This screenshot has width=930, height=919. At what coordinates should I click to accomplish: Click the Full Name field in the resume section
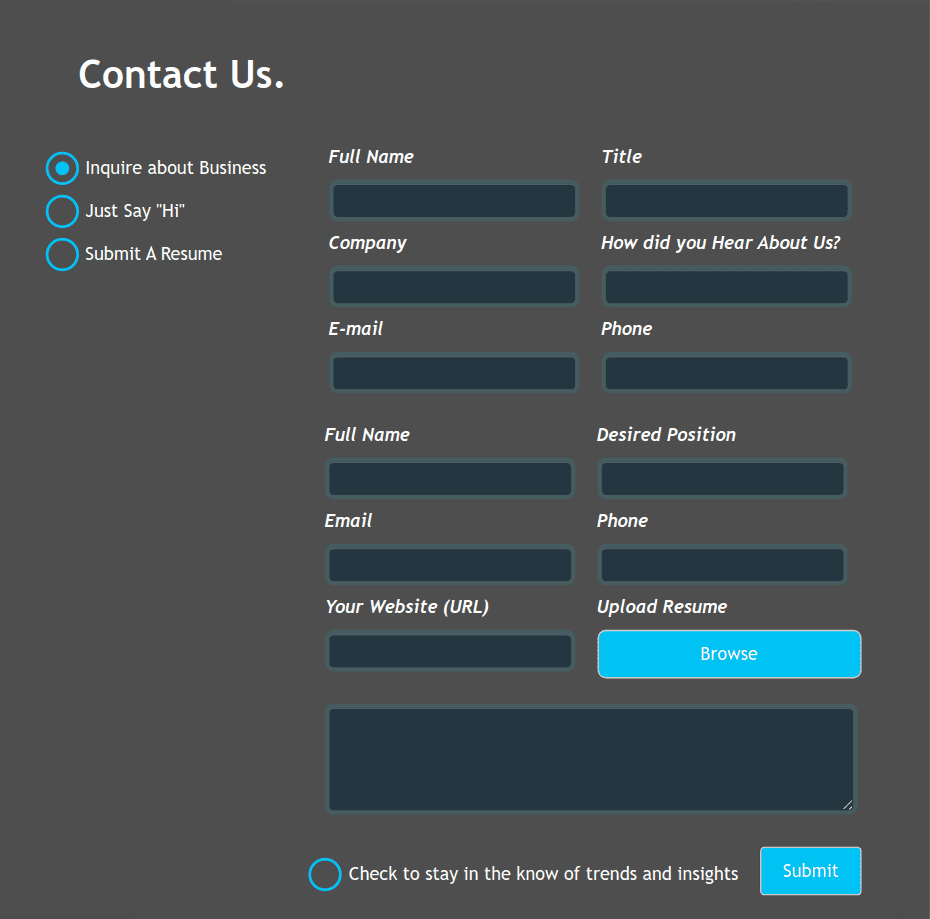[x=450, y=478]
